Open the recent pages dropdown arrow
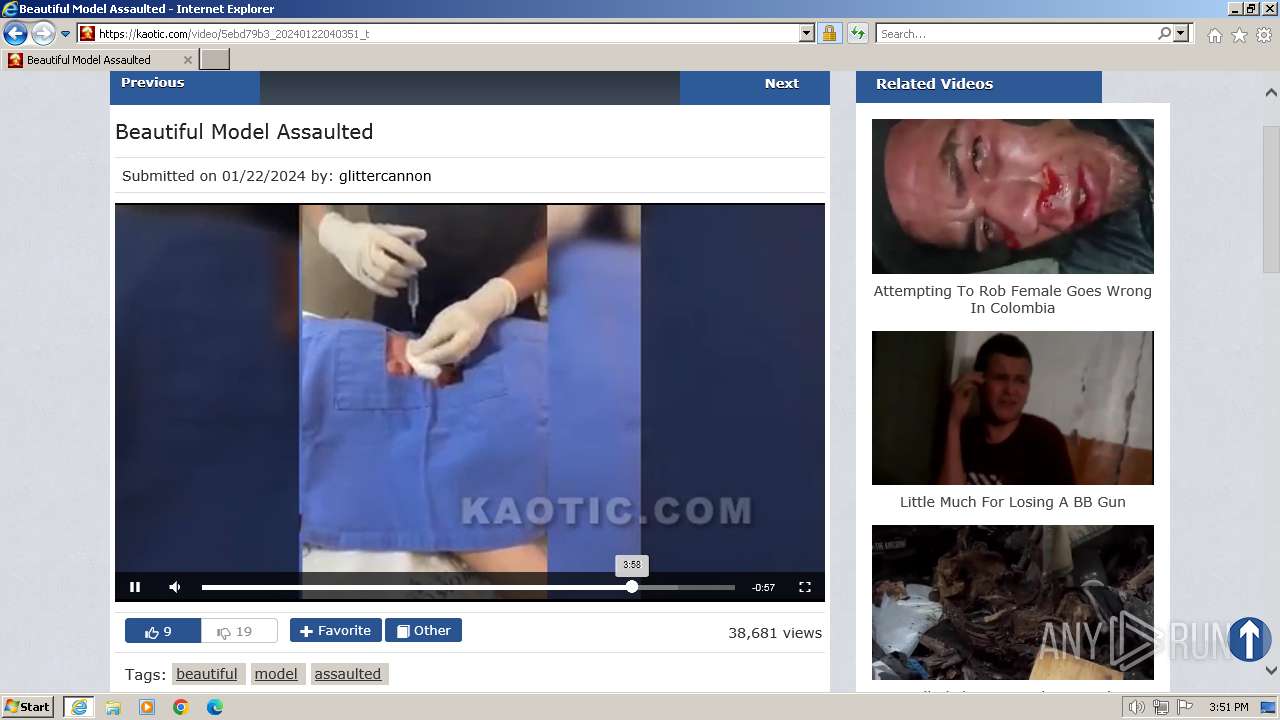This screenshot has width=1280, height=720. 66,34
